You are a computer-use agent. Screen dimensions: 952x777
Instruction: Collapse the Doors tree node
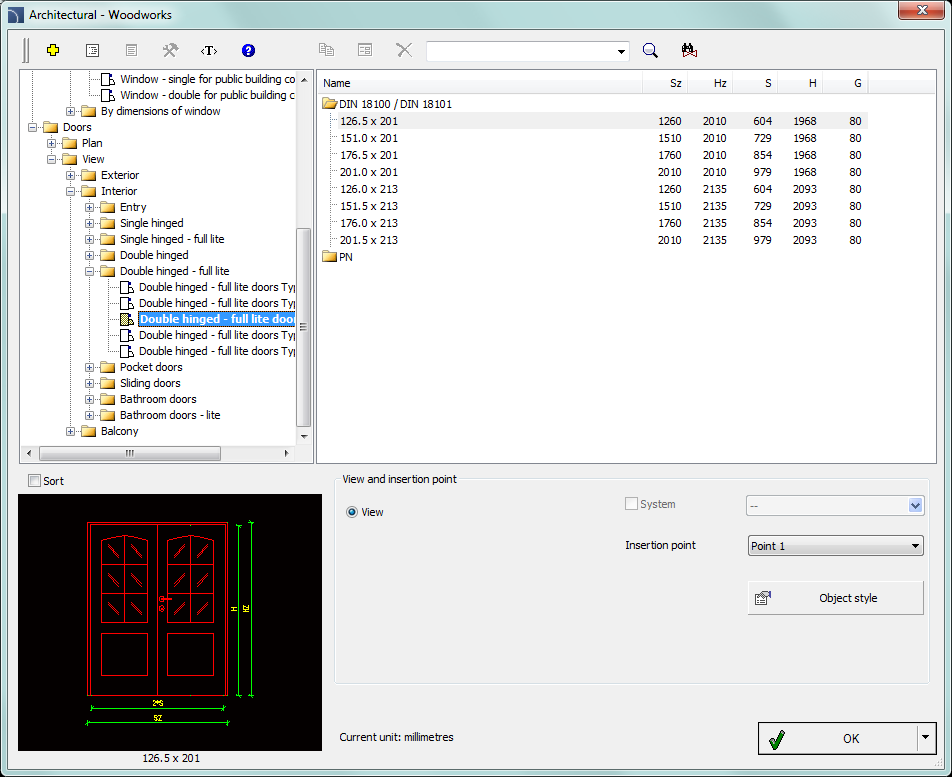[x=32, y=127]
